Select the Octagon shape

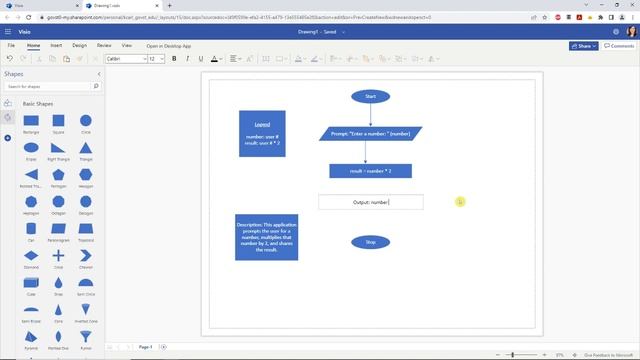[58, 202]
